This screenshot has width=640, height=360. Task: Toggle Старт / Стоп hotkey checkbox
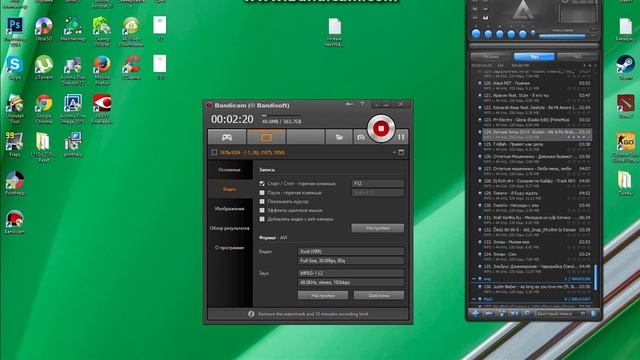262,184
